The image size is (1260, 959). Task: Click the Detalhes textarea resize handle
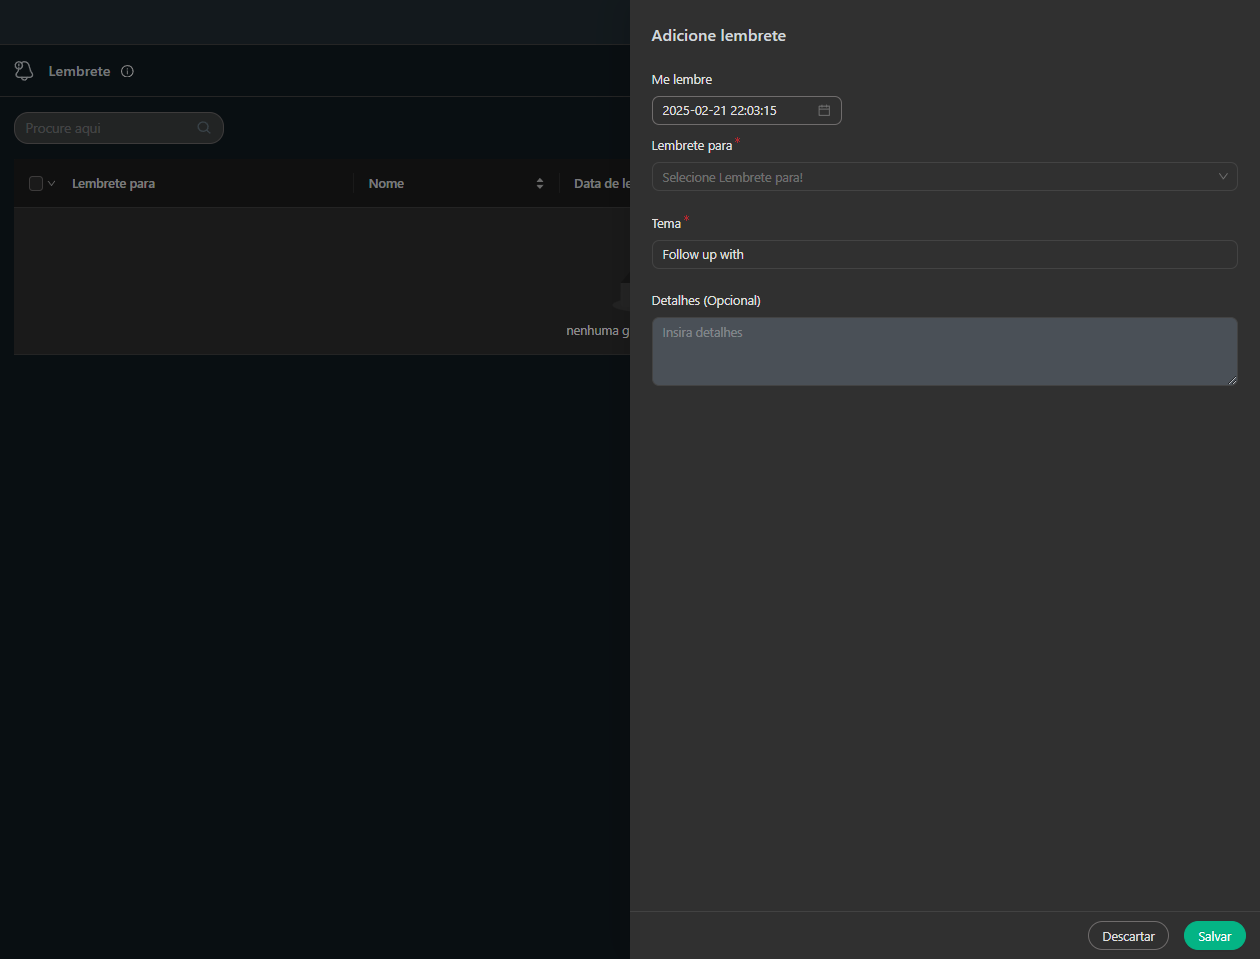1232,380
